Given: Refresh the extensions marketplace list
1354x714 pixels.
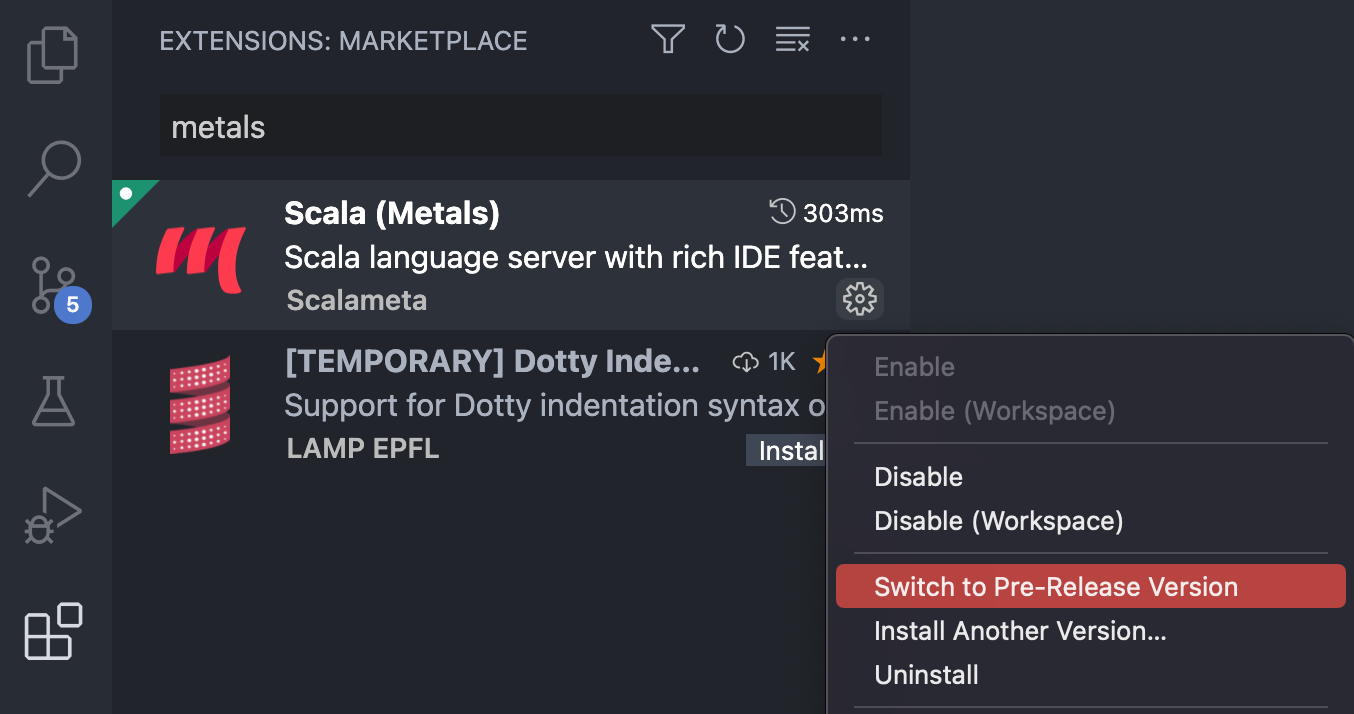Looking at the screenshot, I should tap(729, 39).
